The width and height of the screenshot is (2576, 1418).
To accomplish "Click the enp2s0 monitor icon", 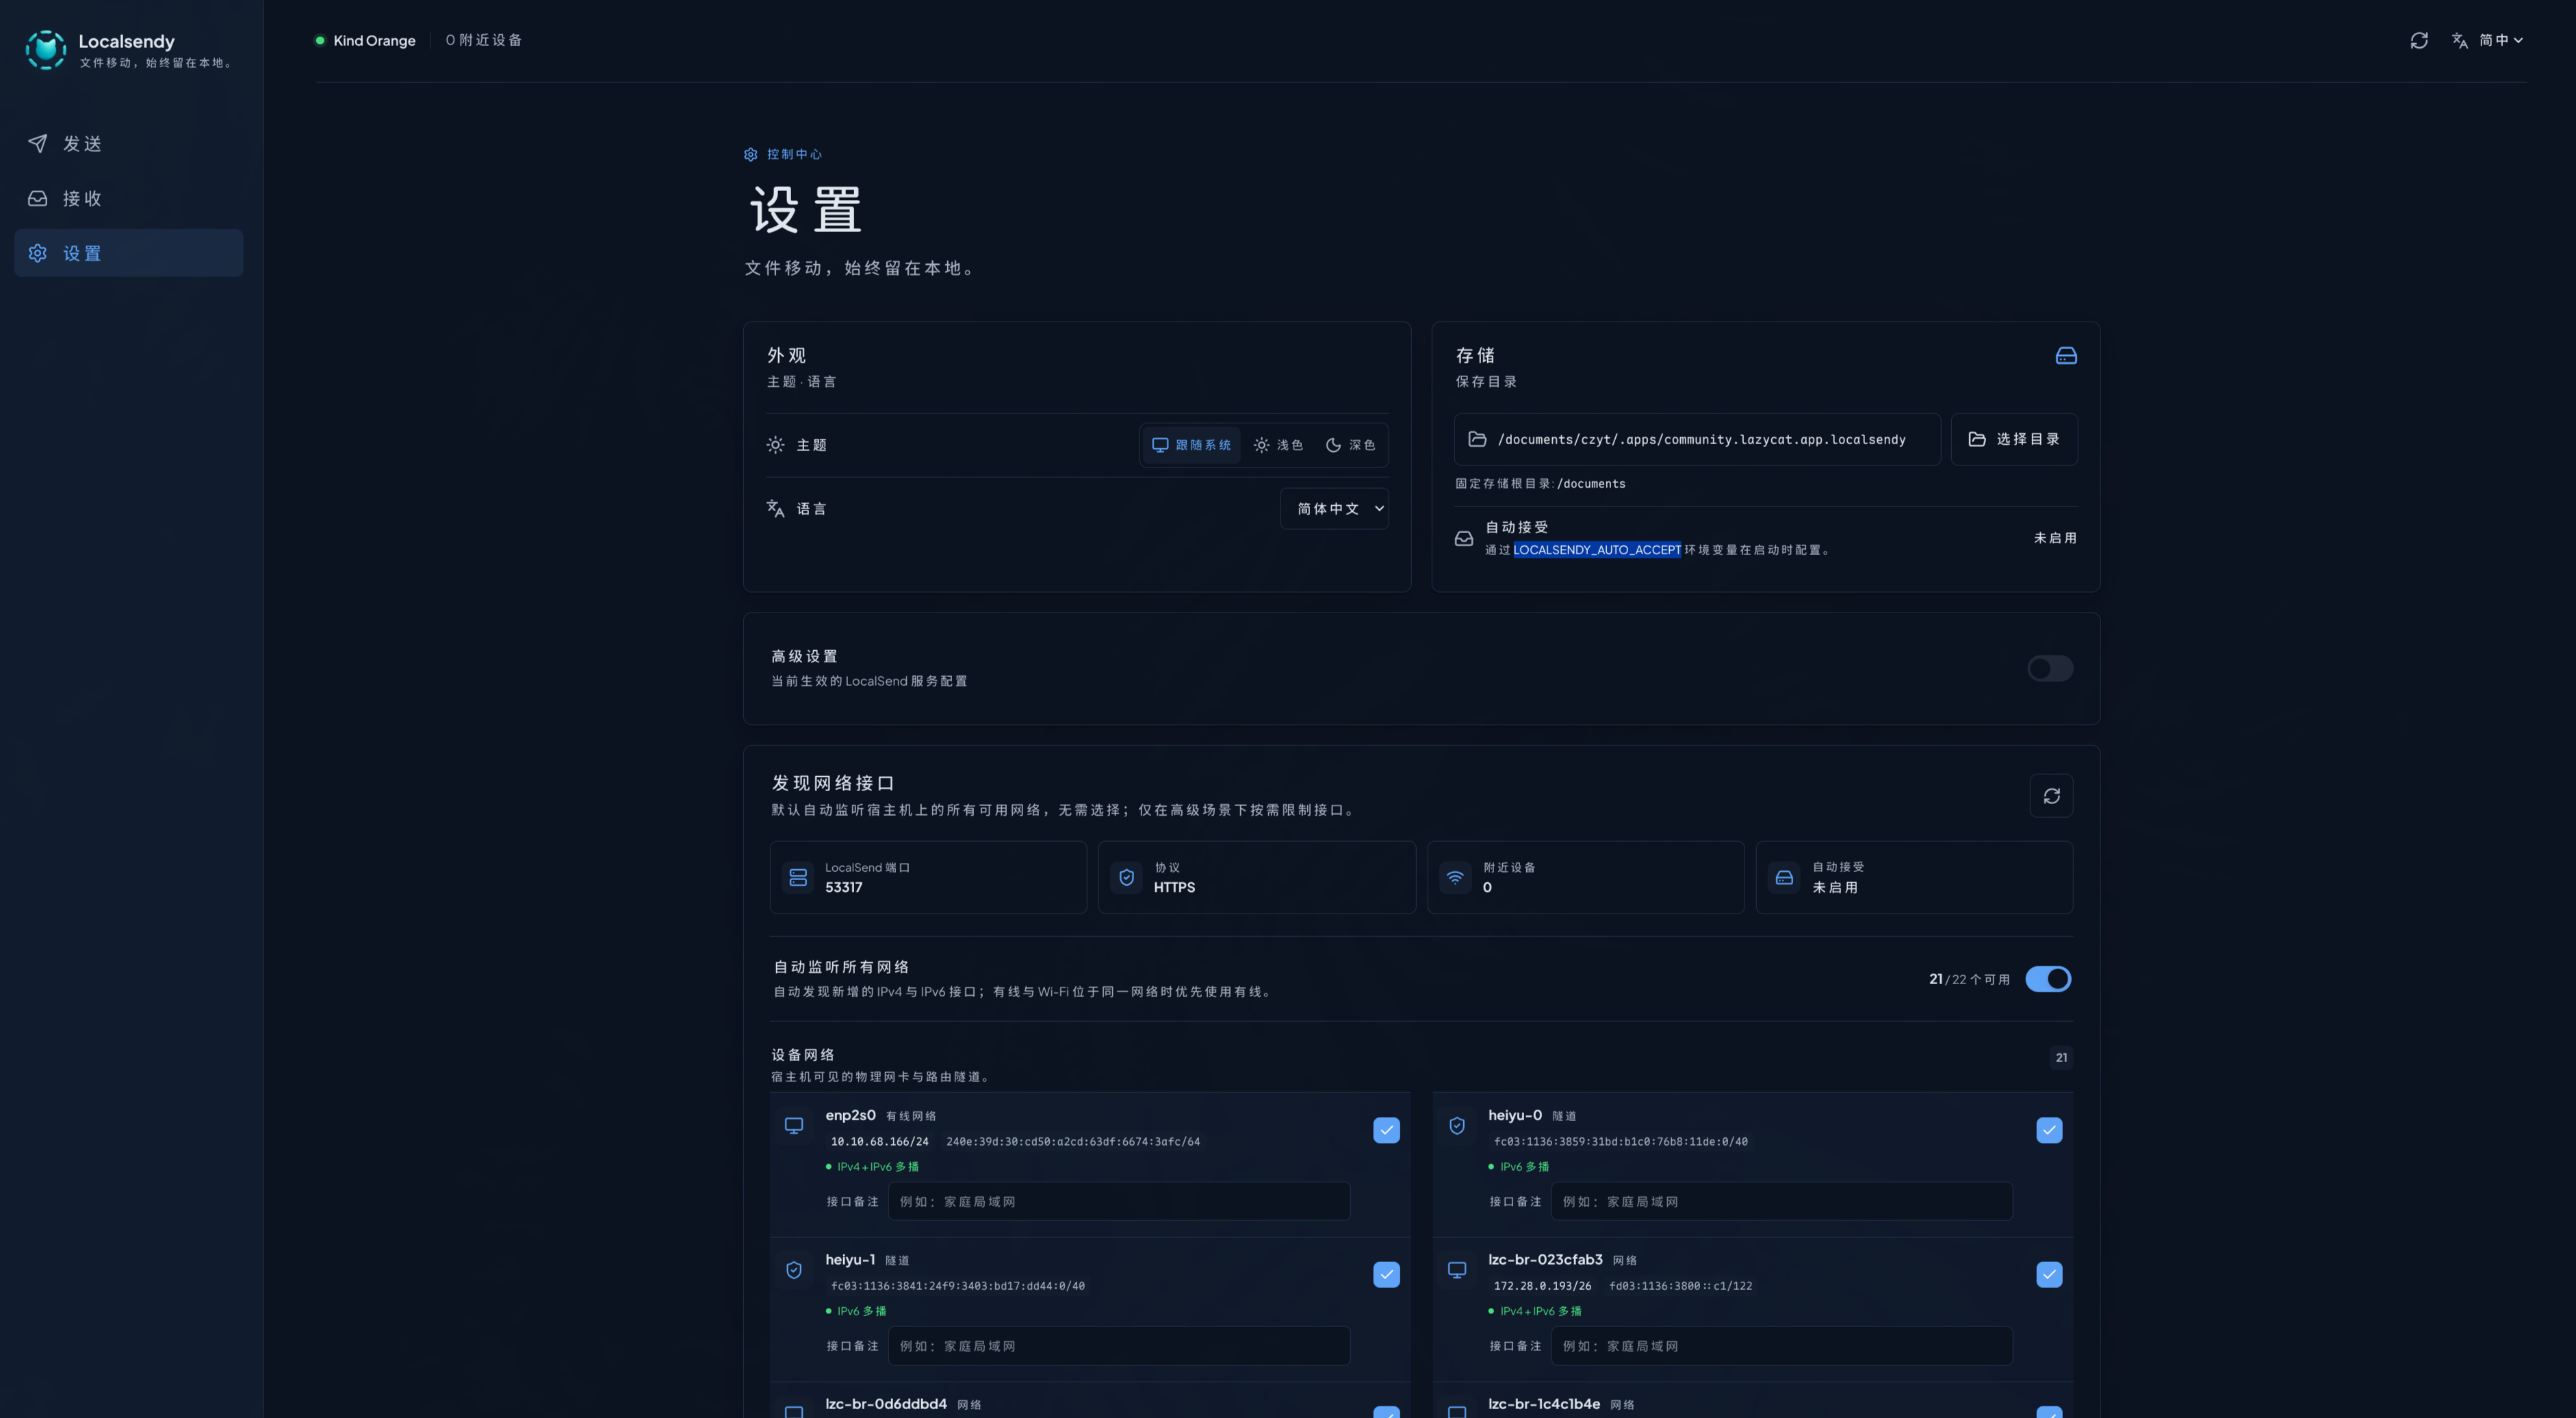I will pos(794,1126).
